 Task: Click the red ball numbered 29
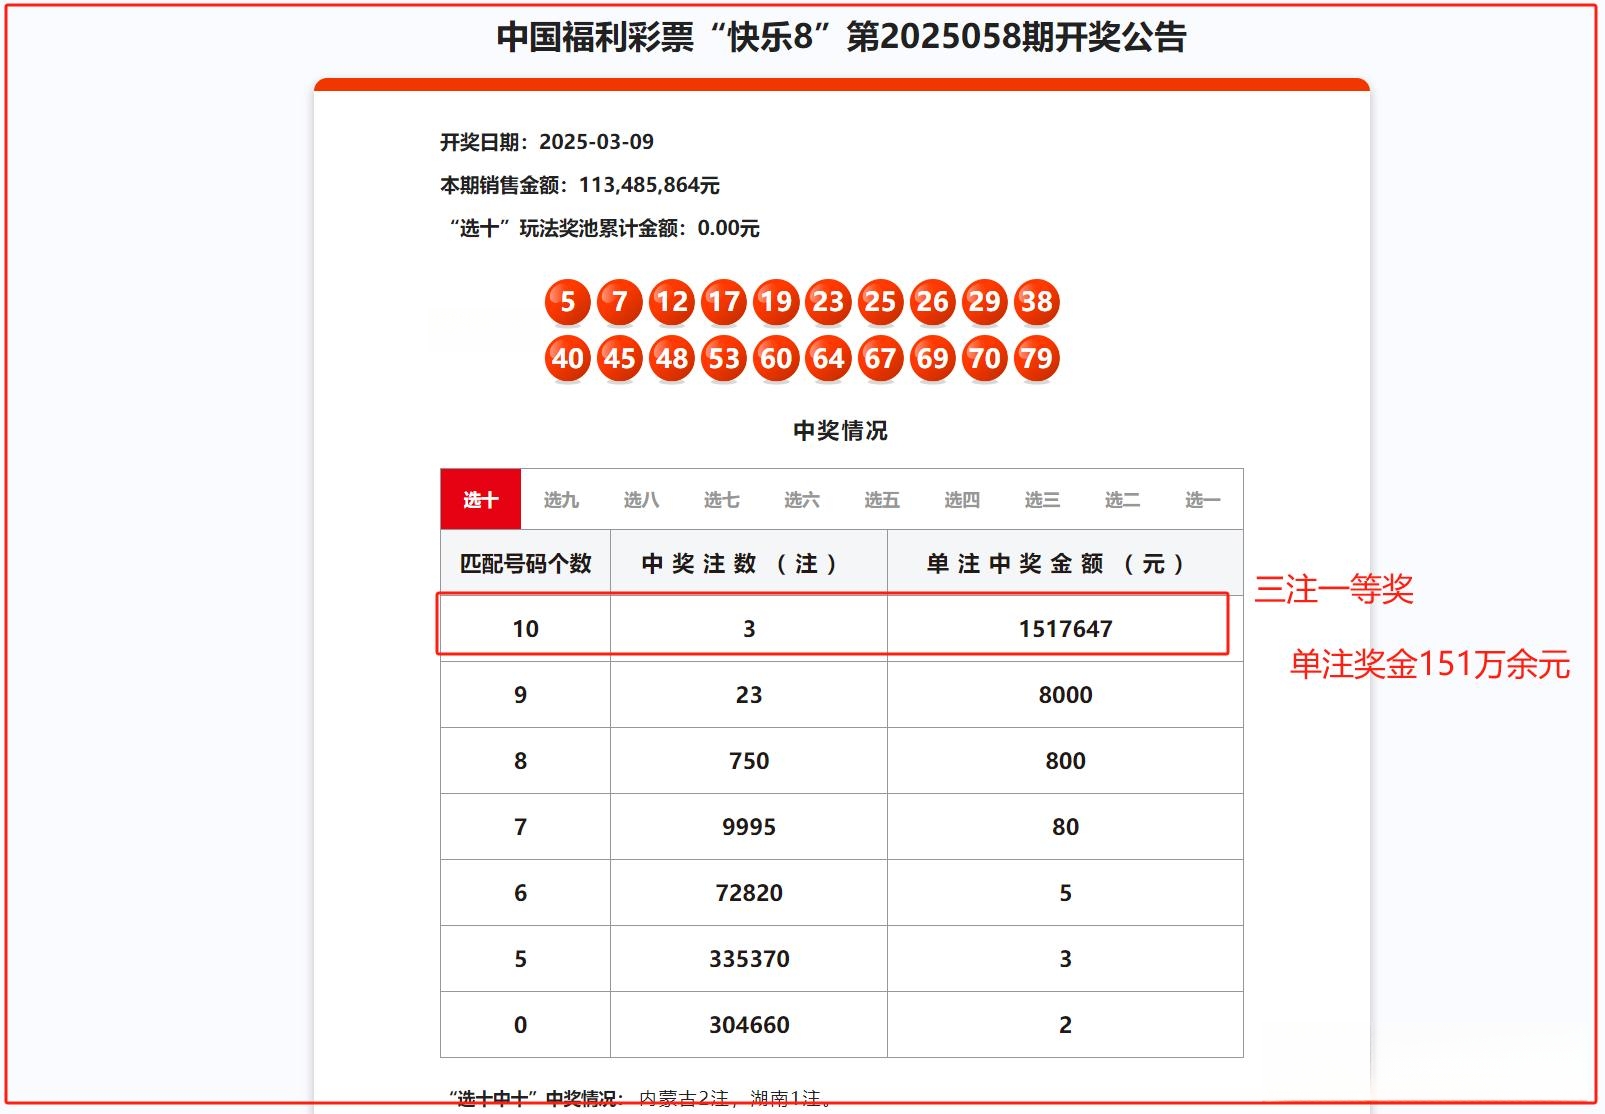(984, 302)
